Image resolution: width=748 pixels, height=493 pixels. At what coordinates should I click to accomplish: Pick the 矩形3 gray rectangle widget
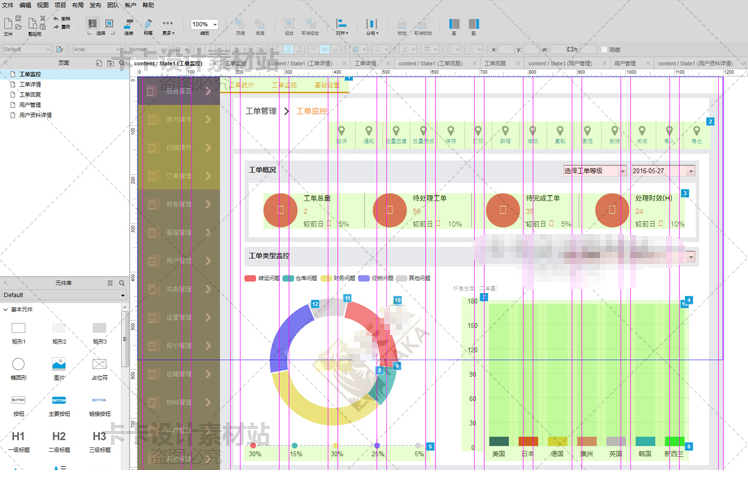(99, 333)
